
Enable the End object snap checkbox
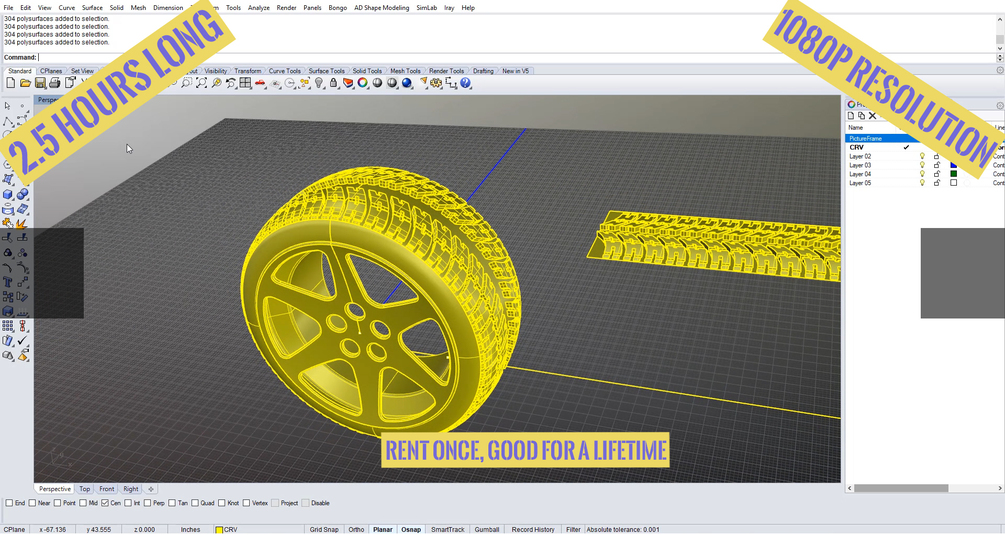[9, 503]
